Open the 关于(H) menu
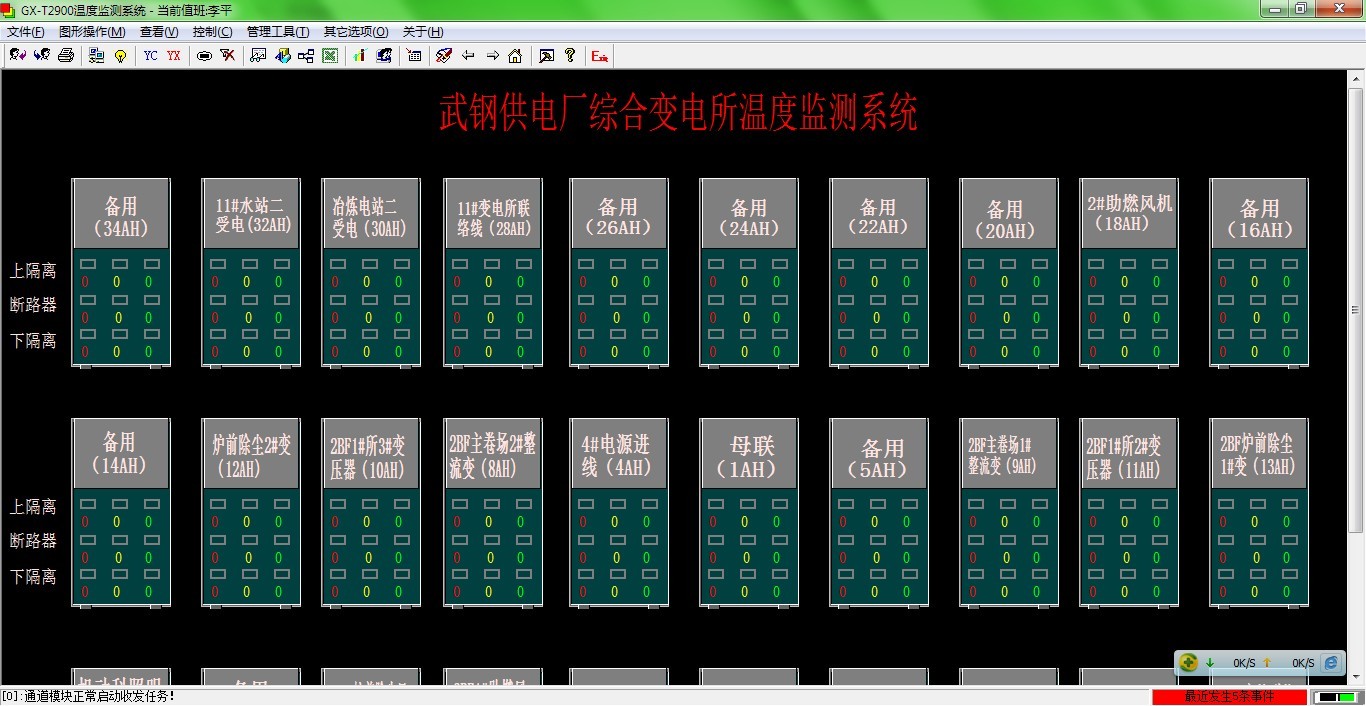The image size is (1366, 706). (x=423, y=32)
